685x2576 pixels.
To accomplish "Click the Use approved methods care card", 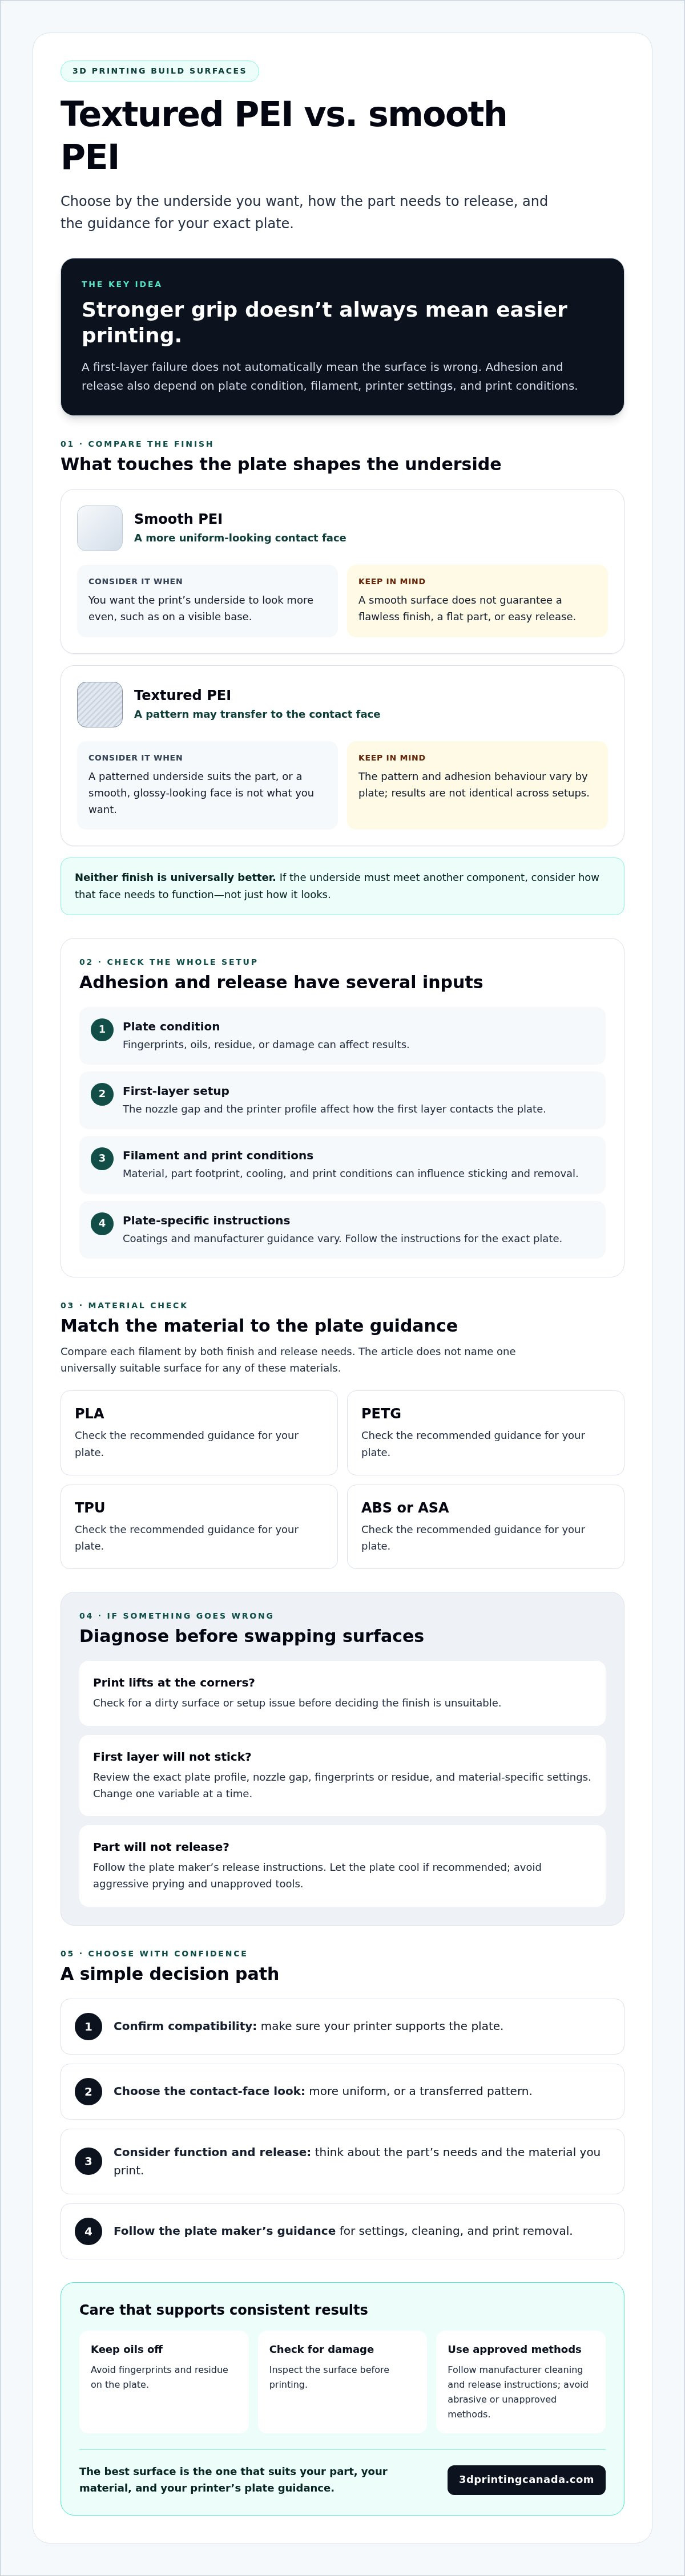I will tap(521, 2381).
